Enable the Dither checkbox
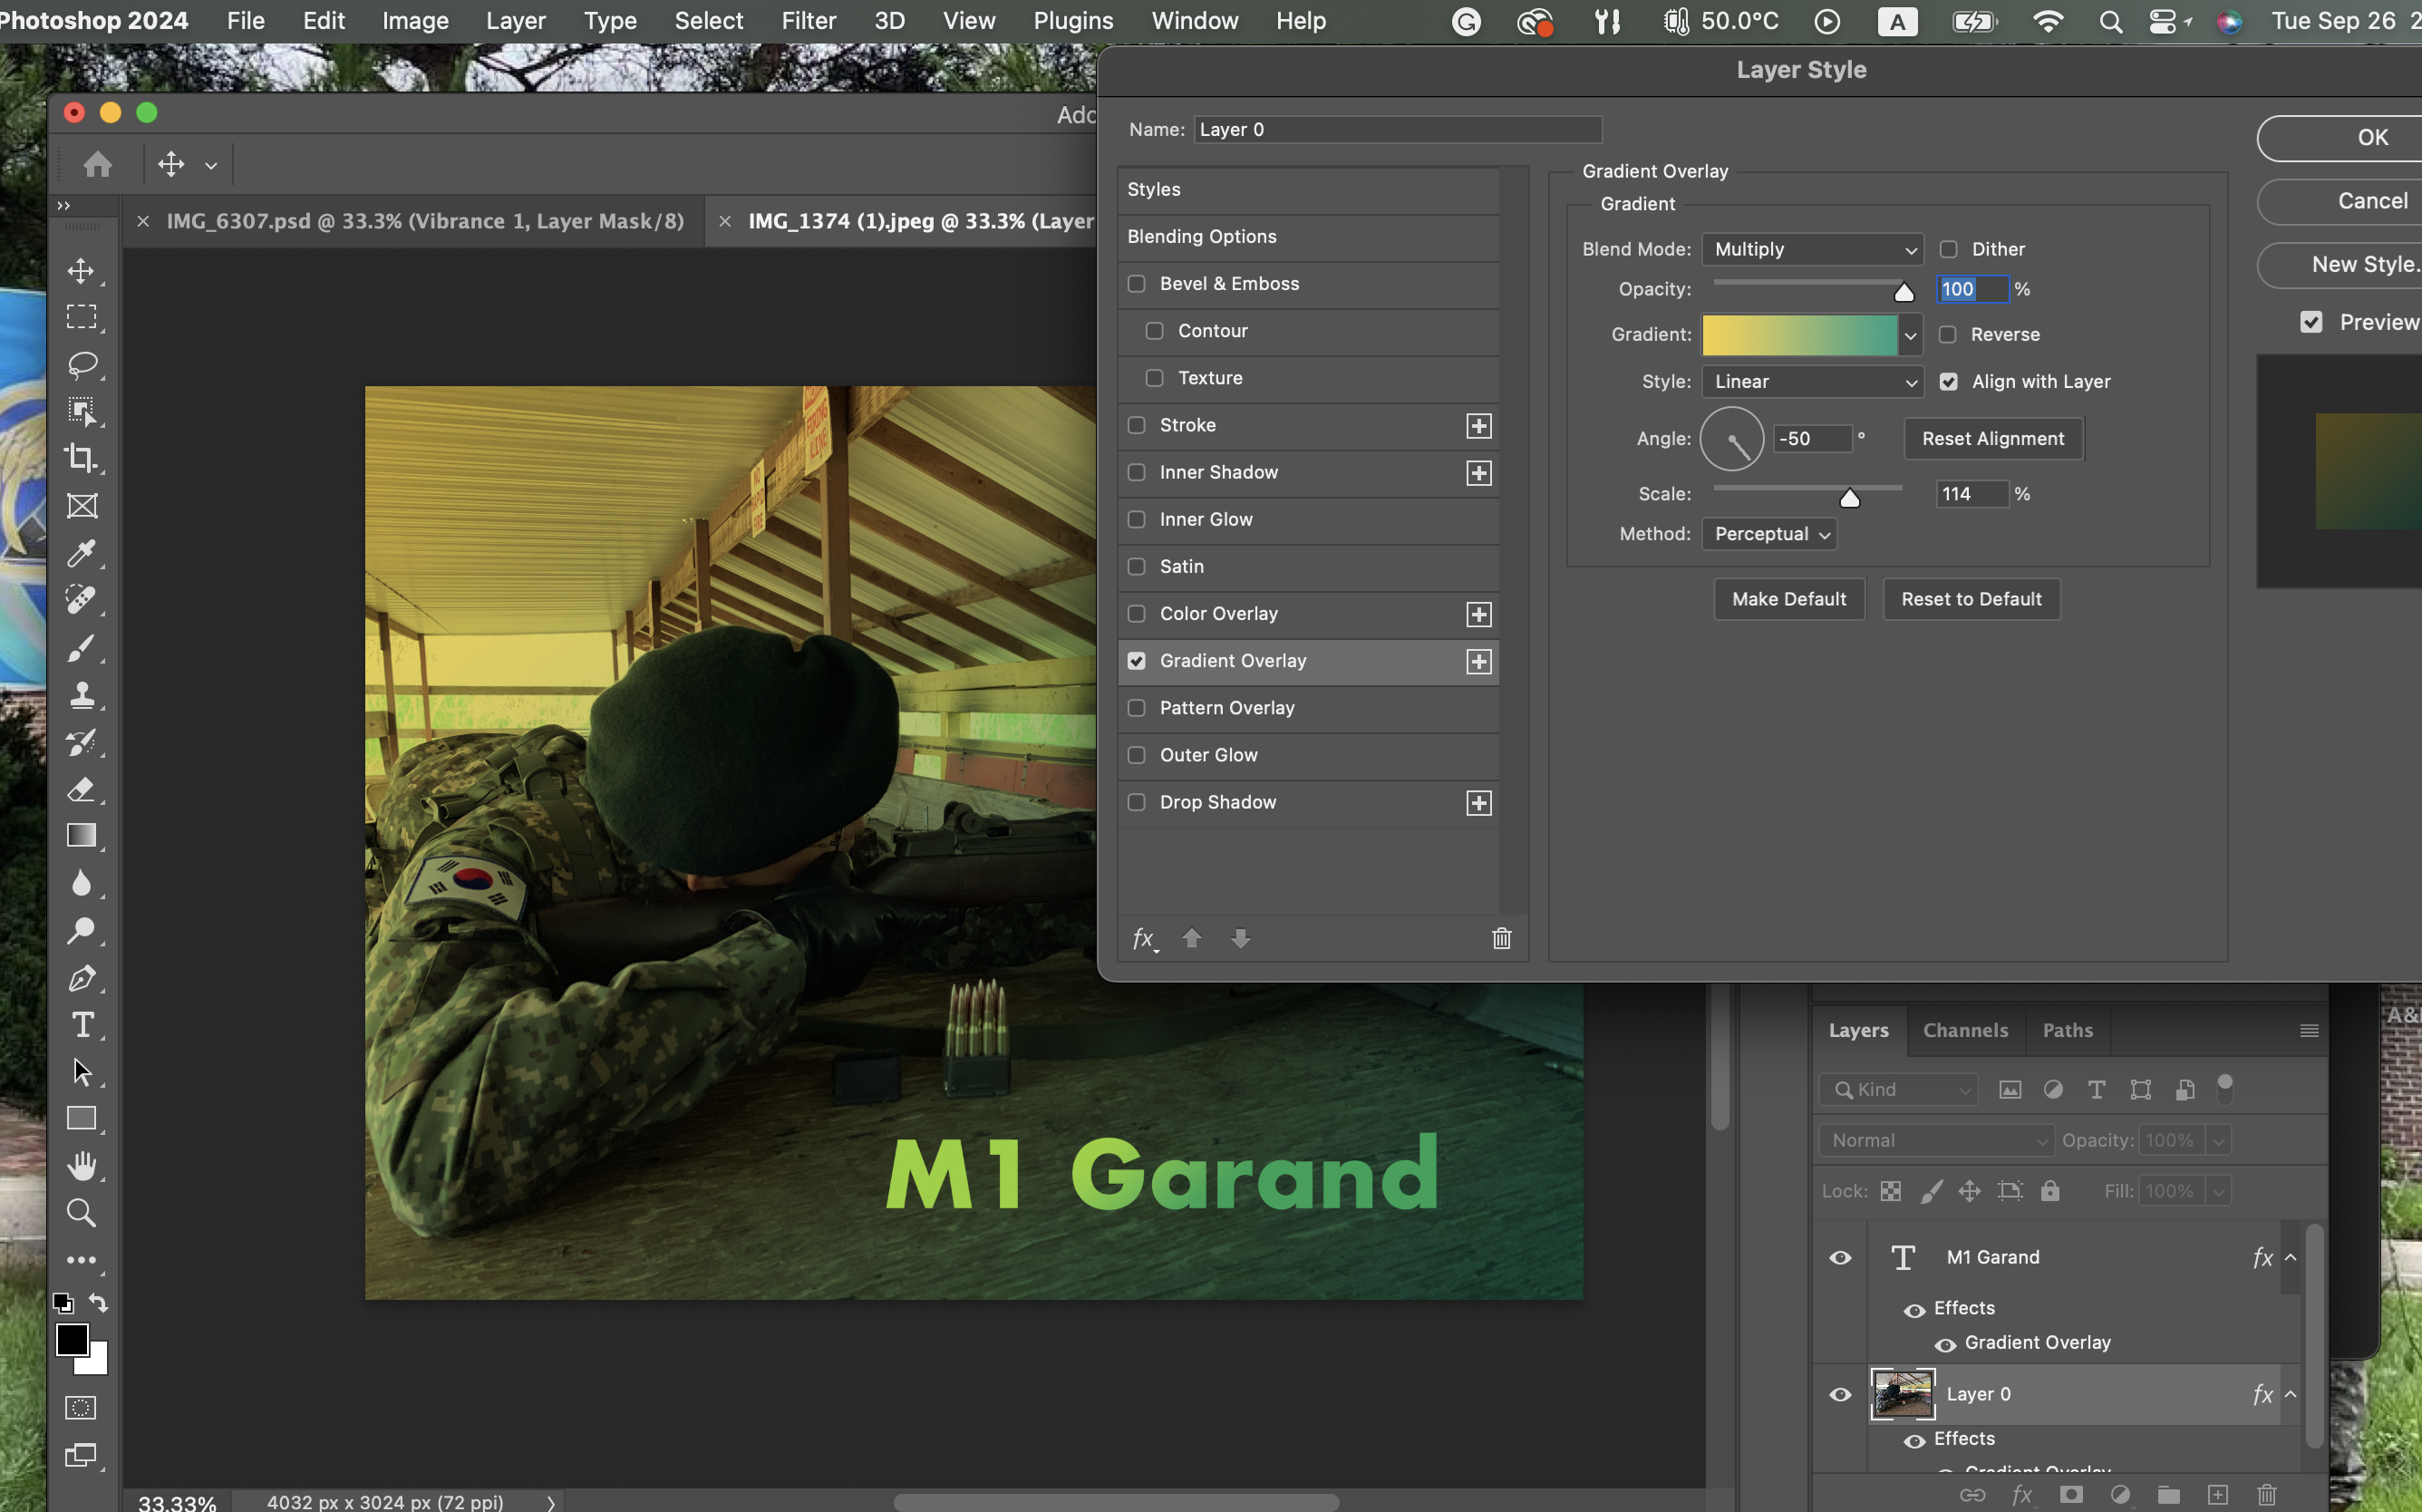 (1948, 249)
